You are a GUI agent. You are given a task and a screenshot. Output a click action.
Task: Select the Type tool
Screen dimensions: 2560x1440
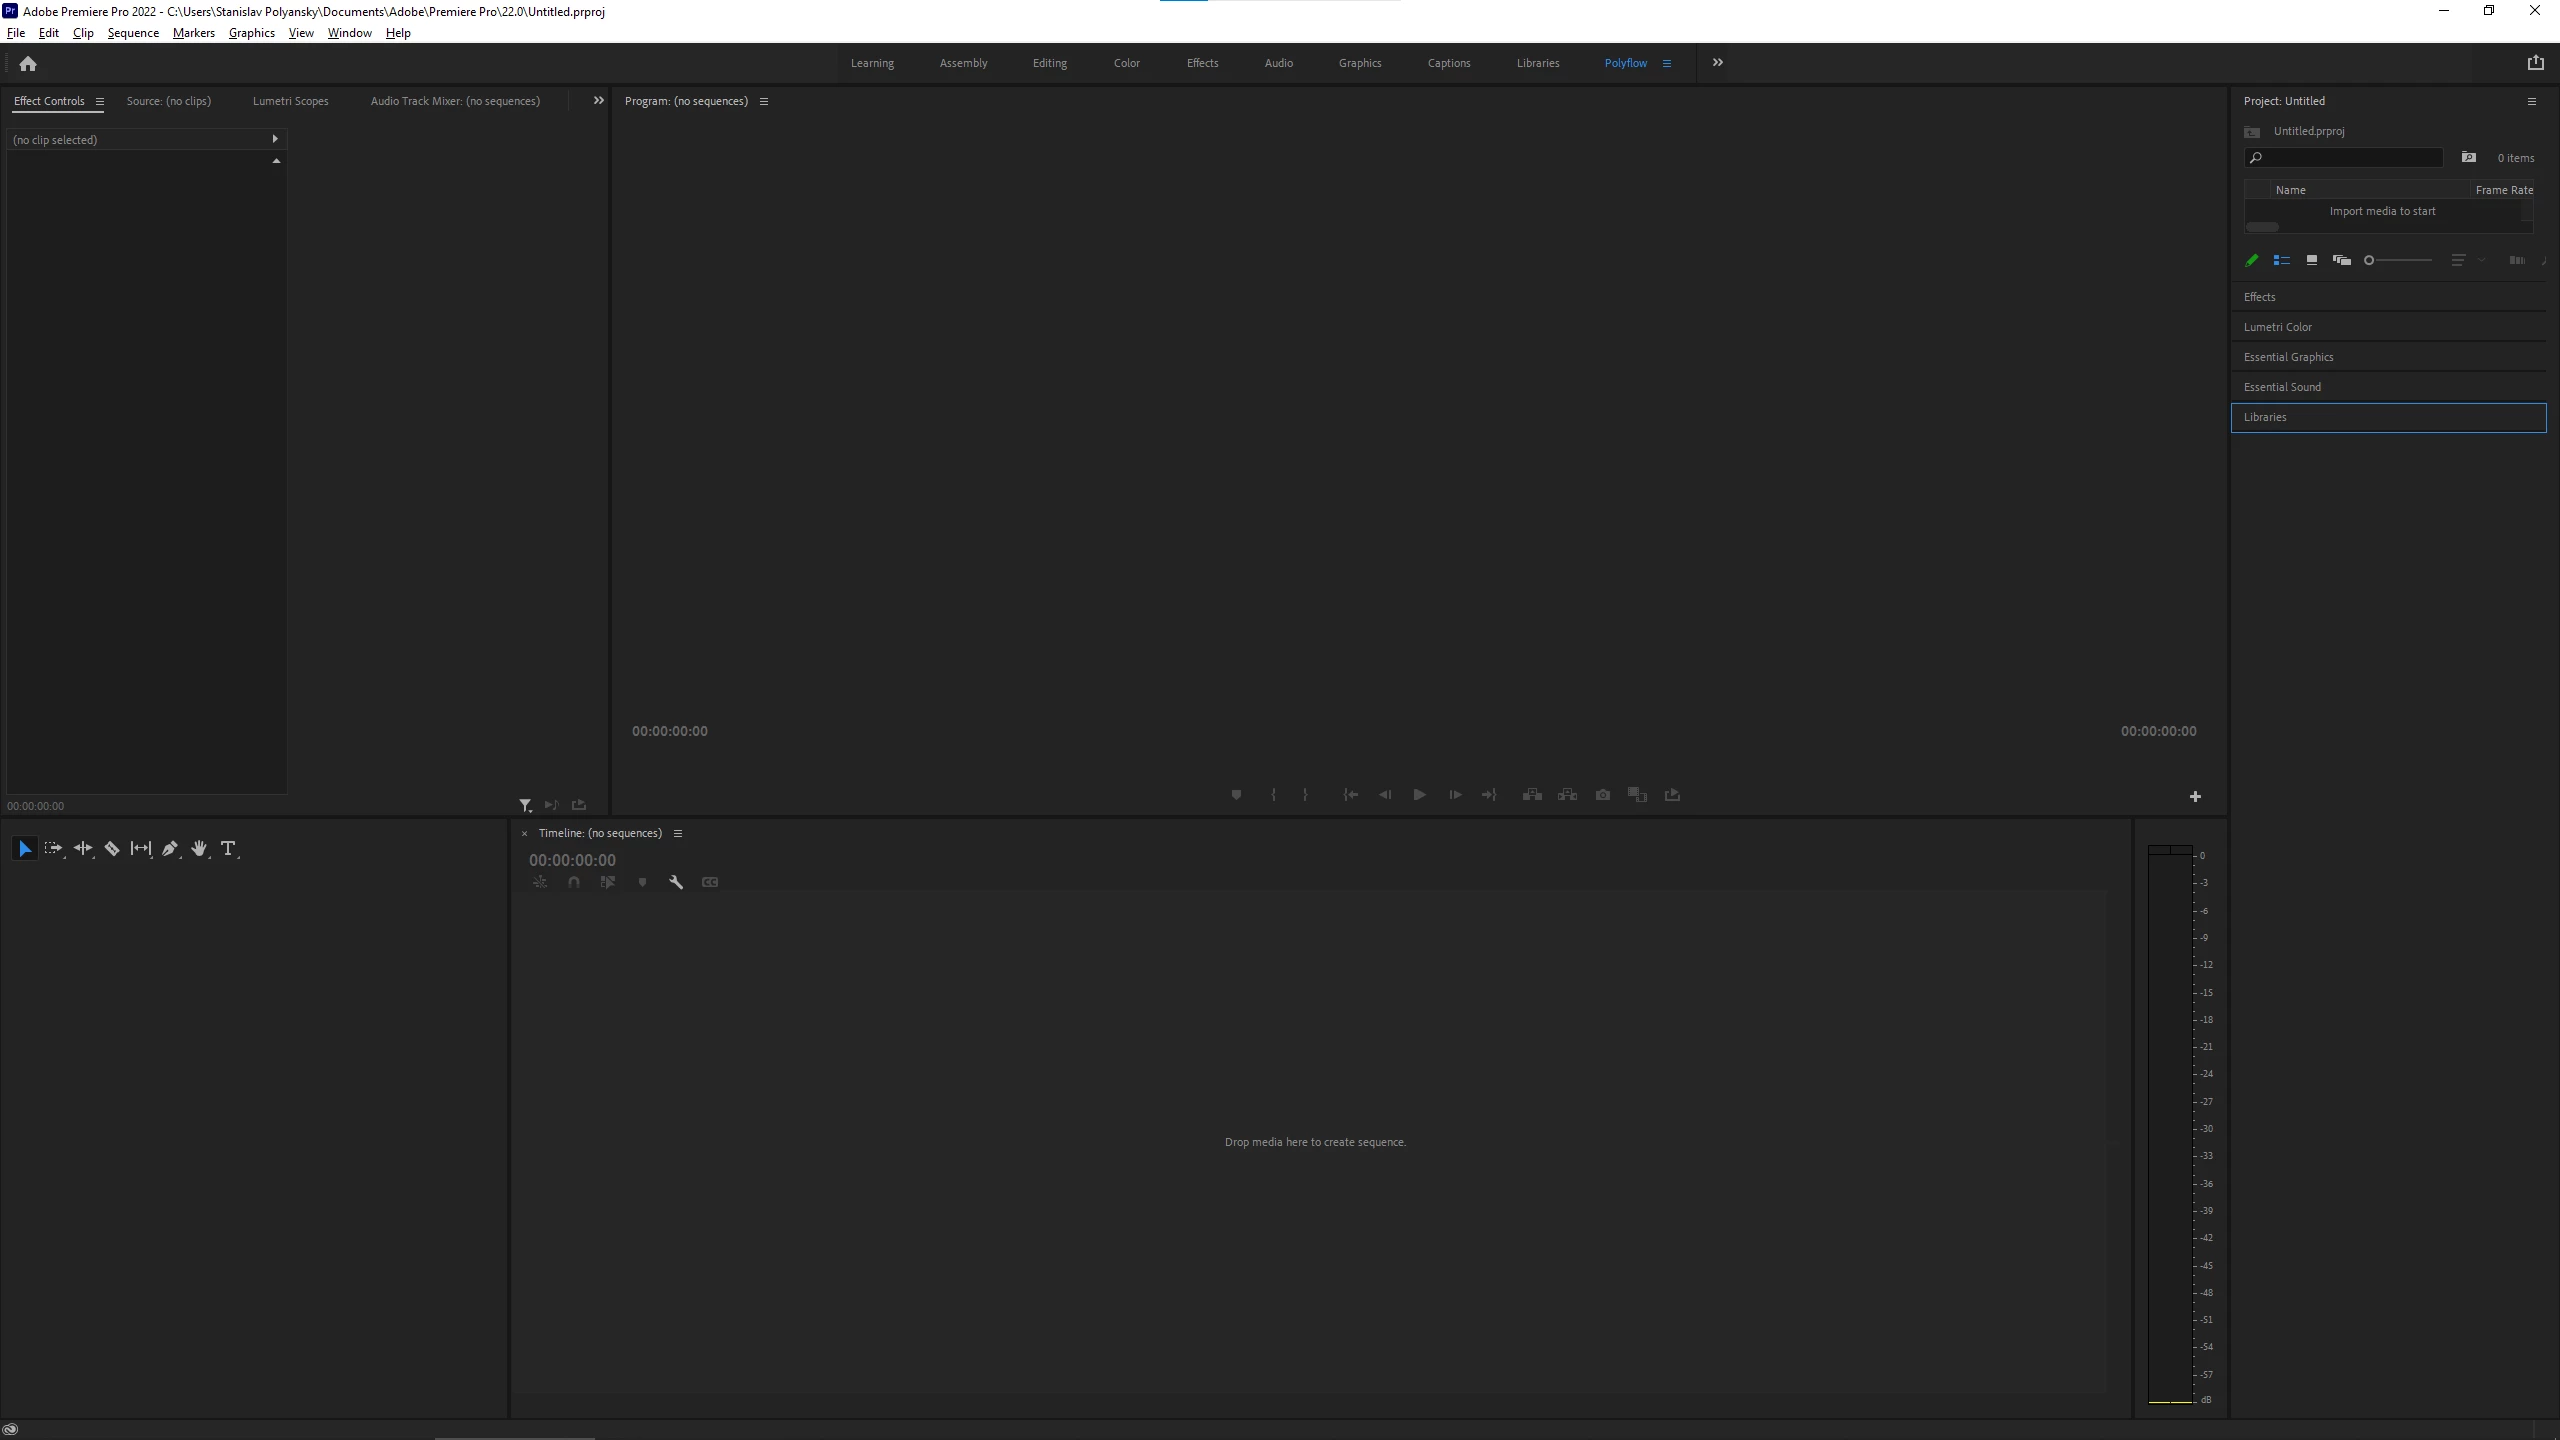pos(228,849)
